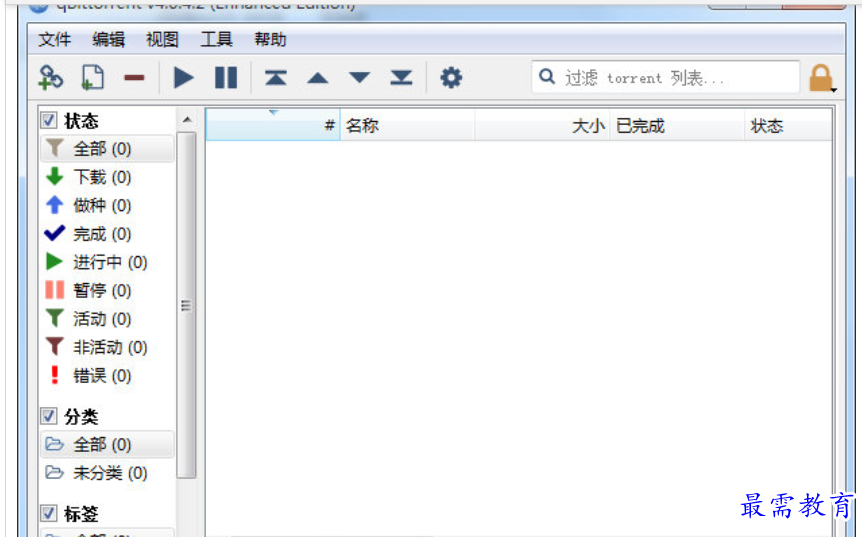The height and width of the screenshot is (537, 862).
Task: Select the 未分类 (0) category
Action: 107,473
